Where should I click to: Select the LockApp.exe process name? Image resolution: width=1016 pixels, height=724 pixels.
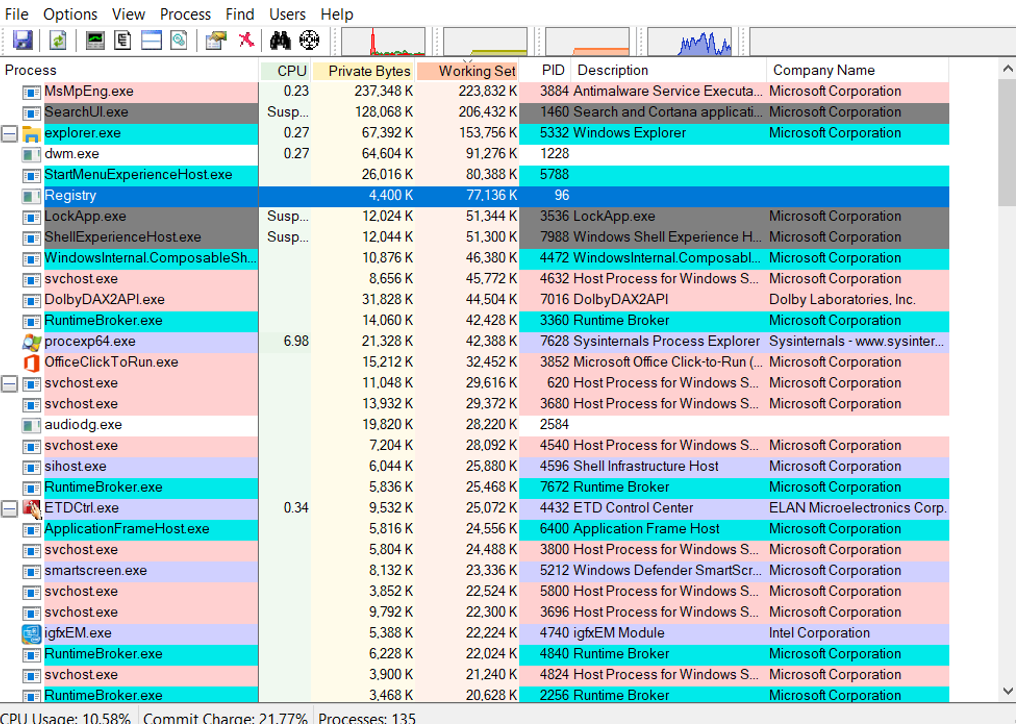click(85, 216)
